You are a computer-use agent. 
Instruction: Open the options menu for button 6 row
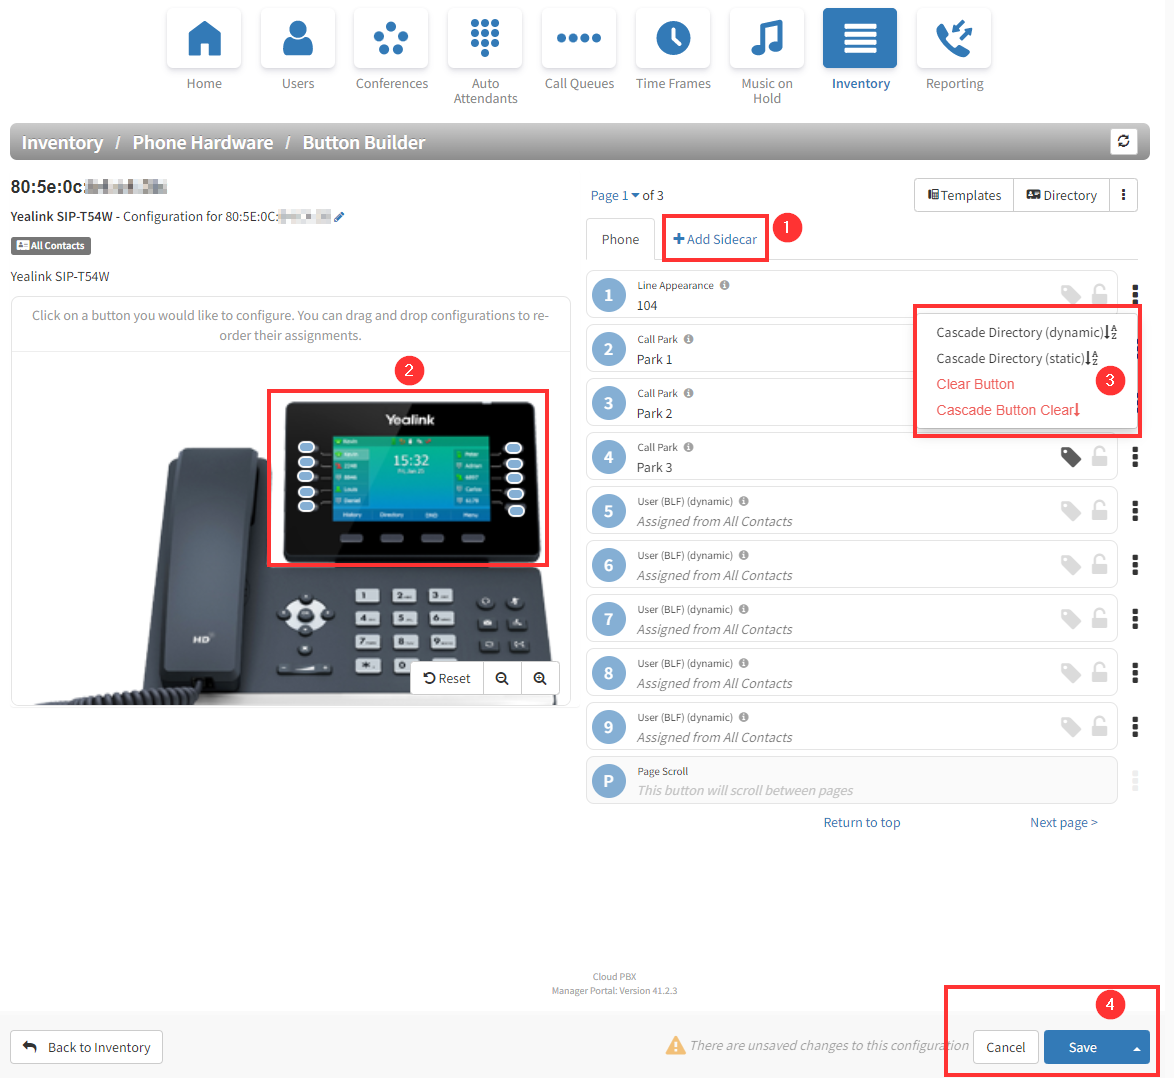point(1135,564)
